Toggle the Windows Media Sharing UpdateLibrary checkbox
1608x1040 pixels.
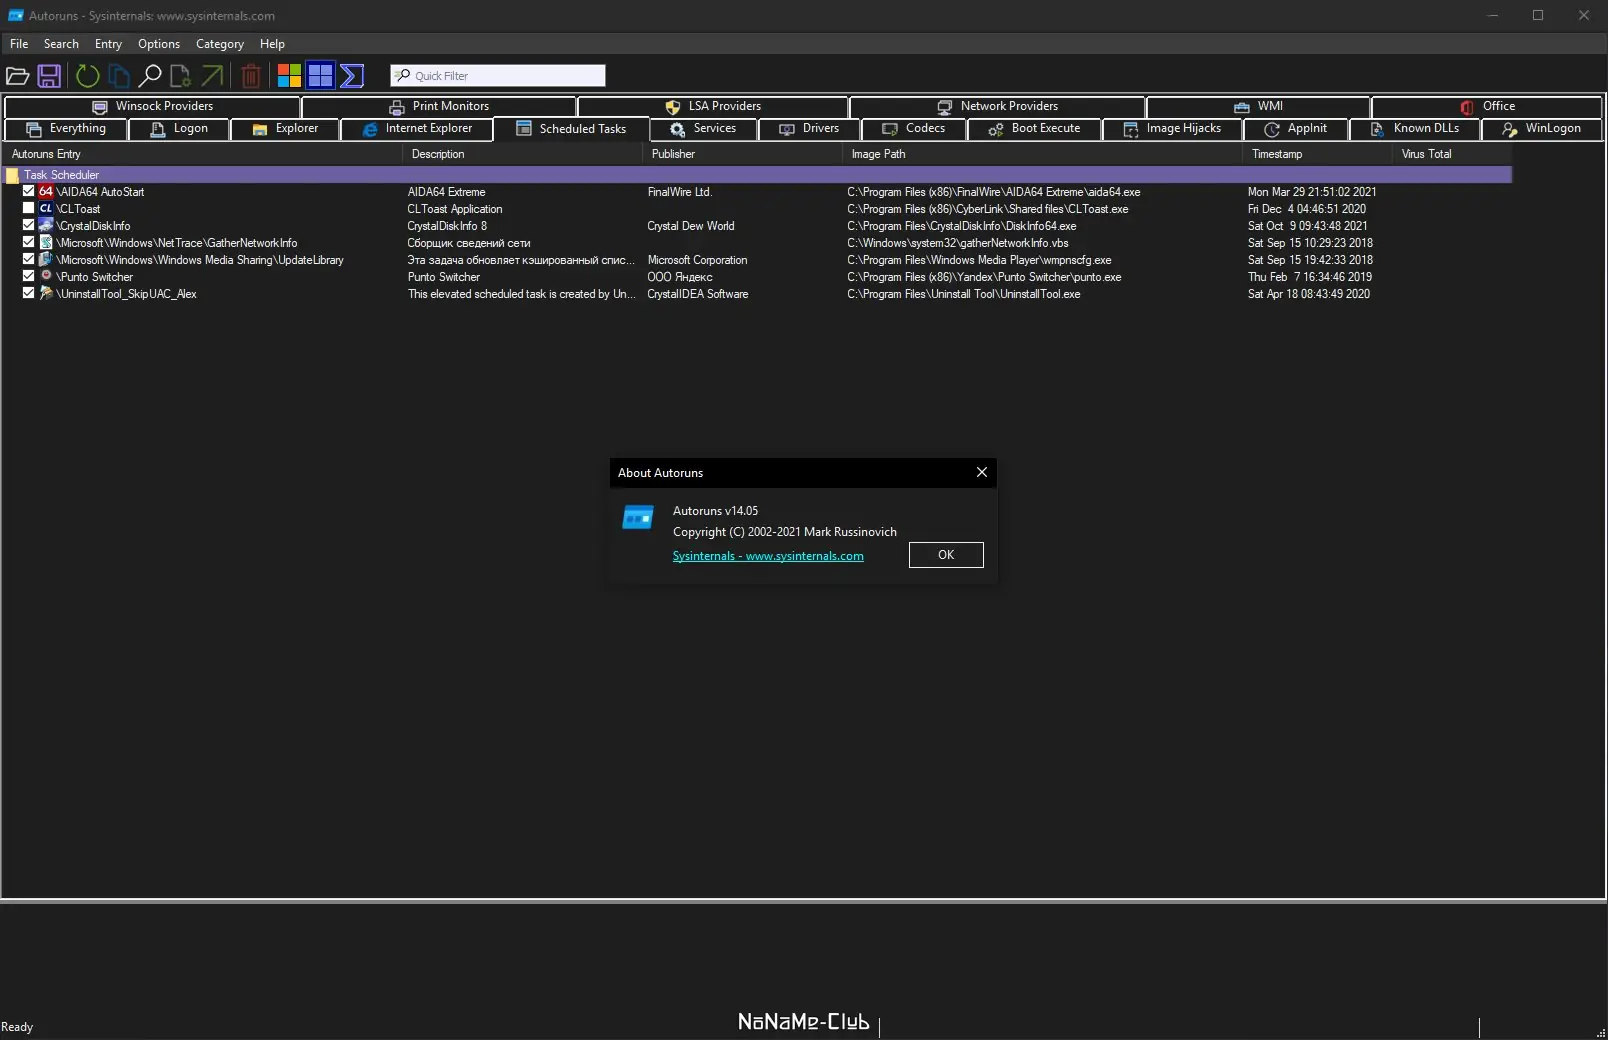pyautogui.click(x=29, y=259)
